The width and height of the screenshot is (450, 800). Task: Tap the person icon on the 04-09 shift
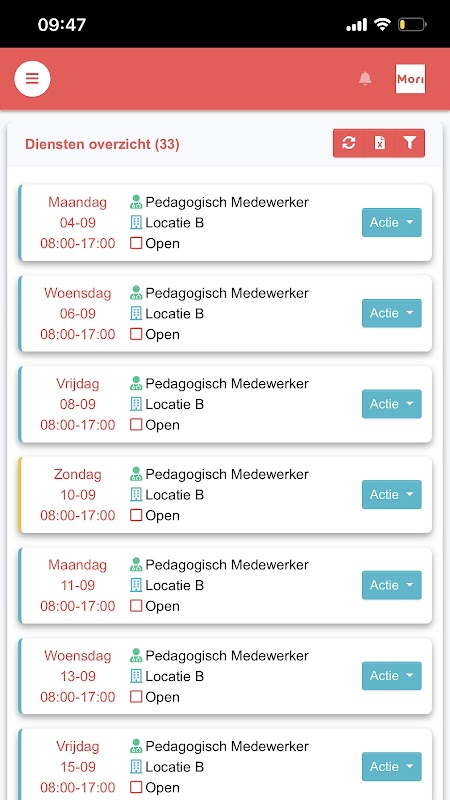pyautogui.click(x=136, y=202)
